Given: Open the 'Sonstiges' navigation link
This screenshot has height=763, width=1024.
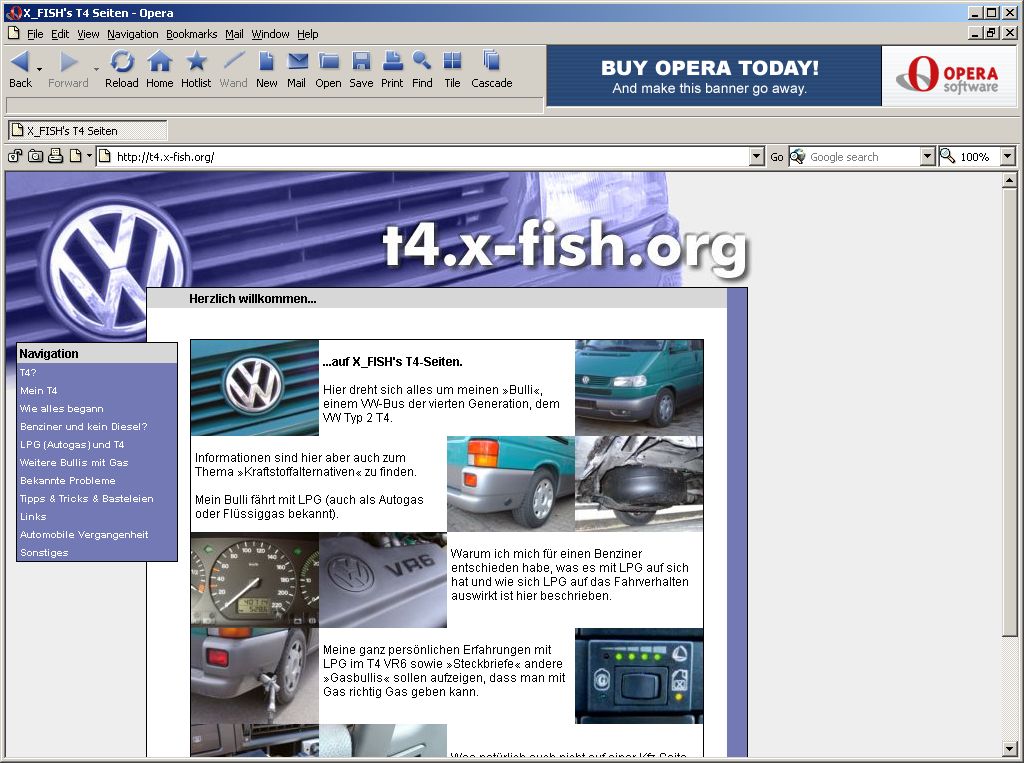Looking at the screenshot, I should pos(44,553).
